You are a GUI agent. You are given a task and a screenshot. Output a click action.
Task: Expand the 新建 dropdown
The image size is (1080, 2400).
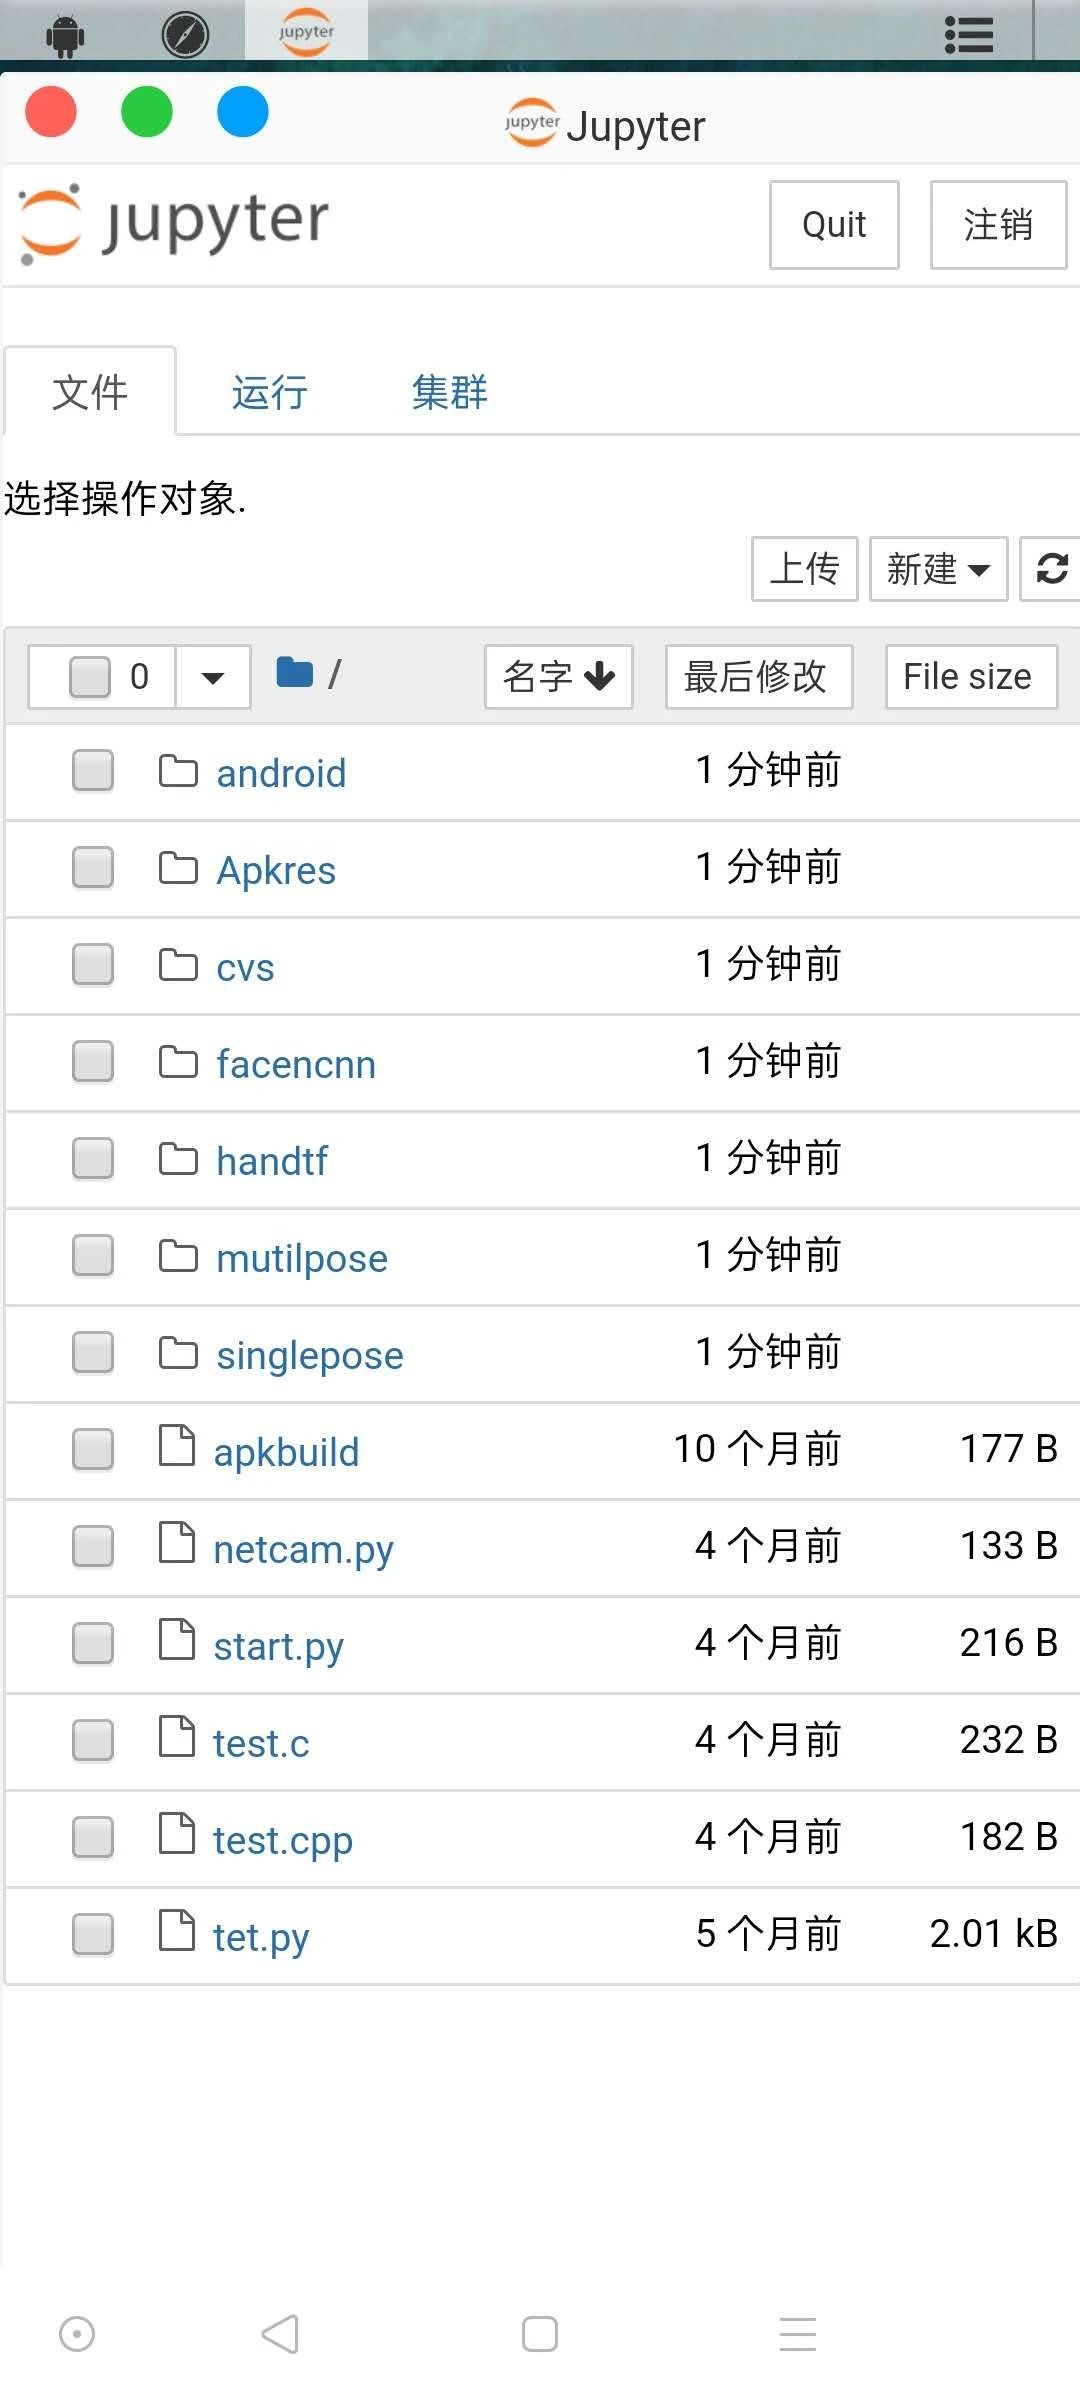(x=938, y=569)
